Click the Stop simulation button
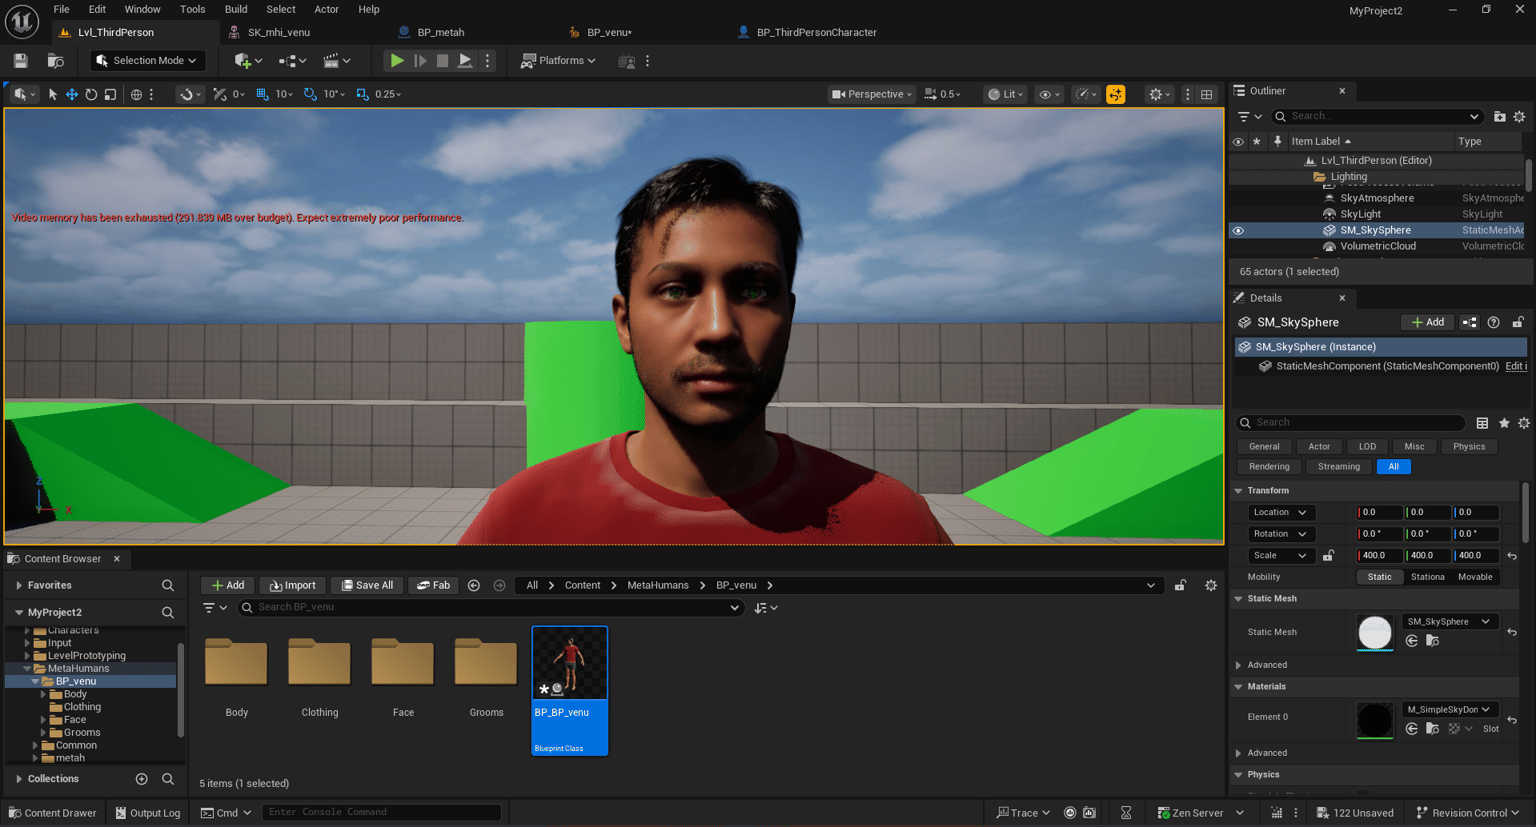The width and height of the screenshot is (1536, 827). coord(442,61)
